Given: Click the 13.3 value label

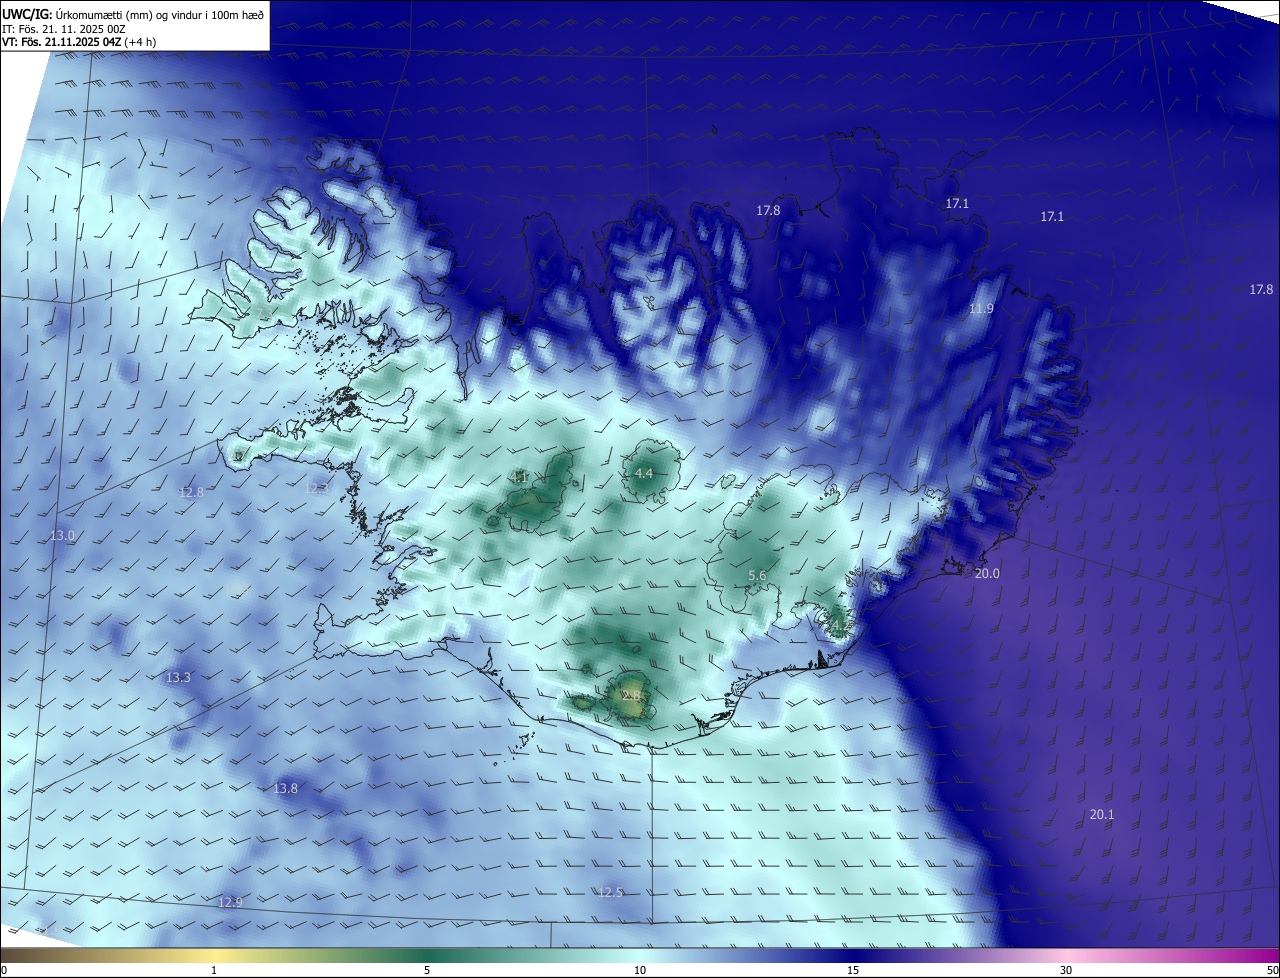Looking at the screenshot, I should 178,677.
